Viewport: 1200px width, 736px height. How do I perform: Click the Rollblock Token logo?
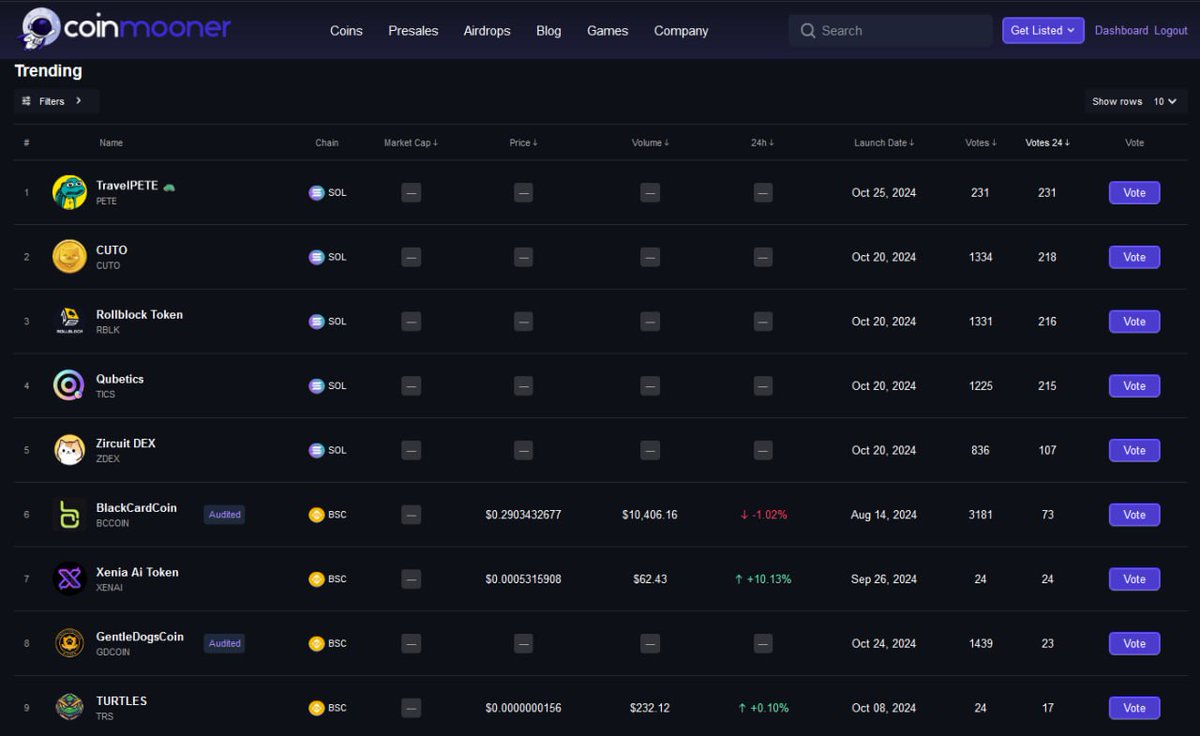tap(69, 321)
